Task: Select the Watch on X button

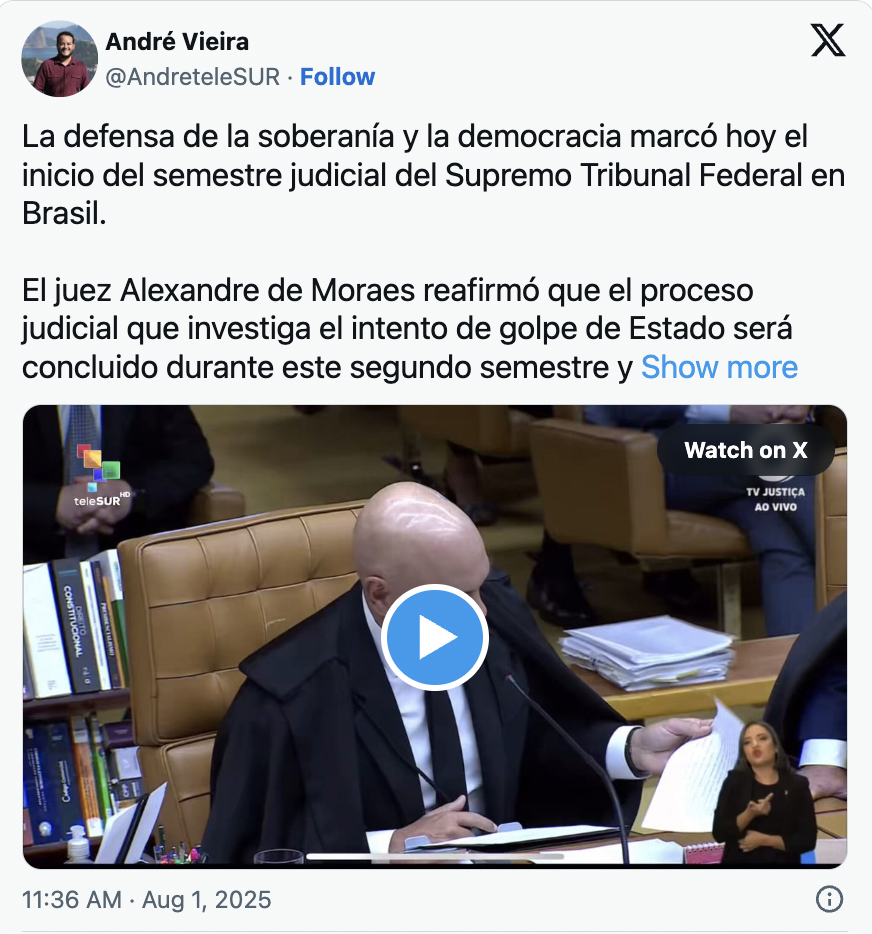Action: [746, 450]
